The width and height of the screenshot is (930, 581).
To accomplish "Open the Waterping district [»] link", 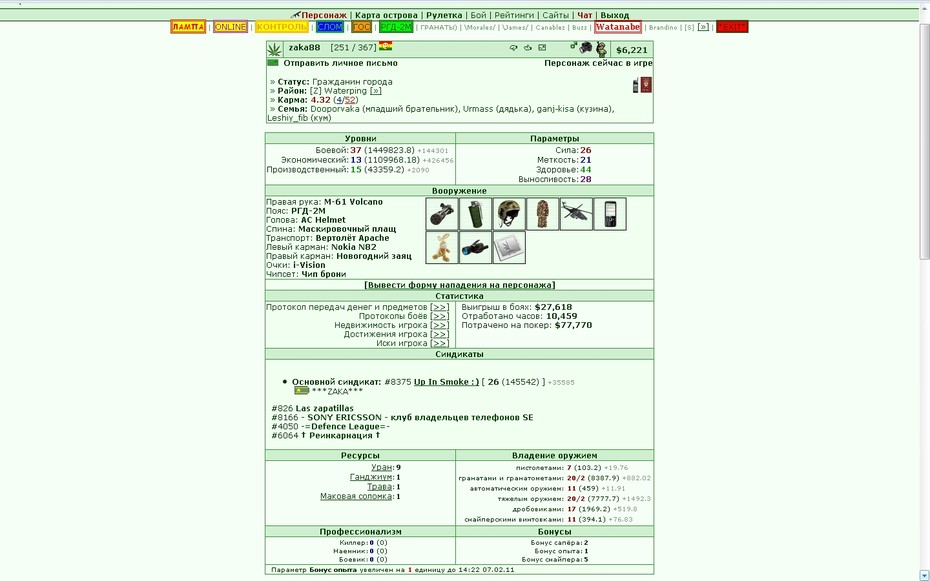I will pos(375,91).
